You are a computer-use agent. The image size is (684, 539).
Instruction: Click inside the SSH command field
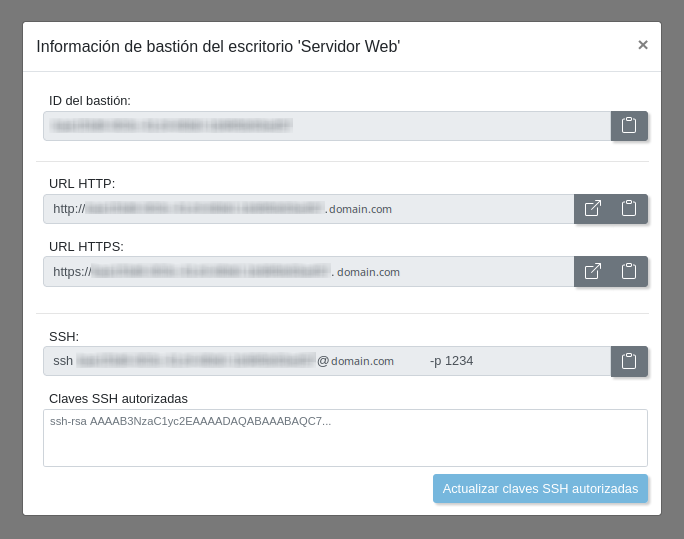coord(327,361)
